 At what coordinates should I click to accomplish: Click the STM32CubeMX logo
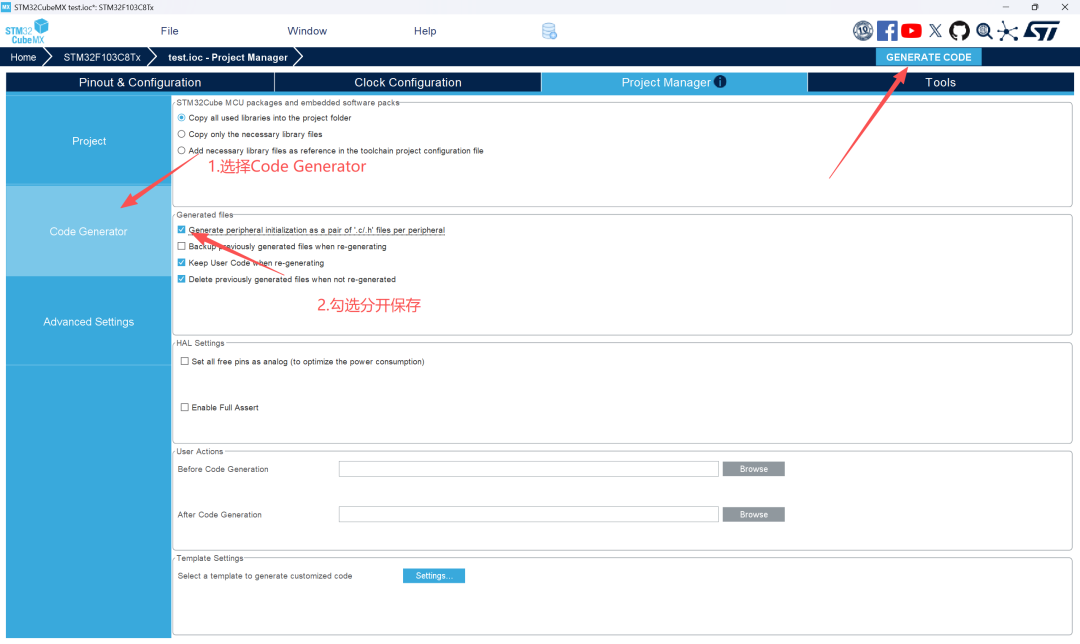[27, 32]
